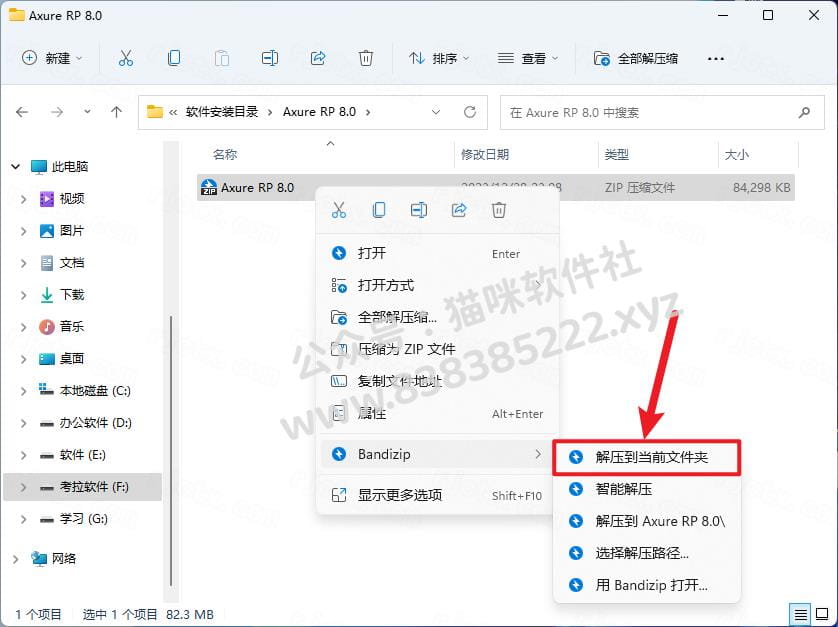Expand the address bar history dropdown
The height and width of the screenshot is (627, 838).
coord(436,112)
